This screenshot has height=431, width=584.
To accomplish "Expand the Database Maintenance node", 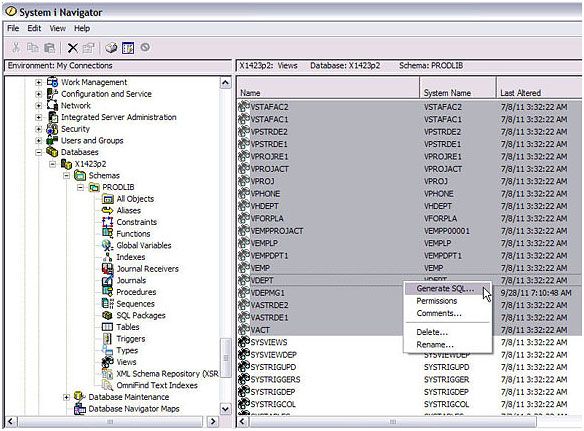I will pos(66,397).
